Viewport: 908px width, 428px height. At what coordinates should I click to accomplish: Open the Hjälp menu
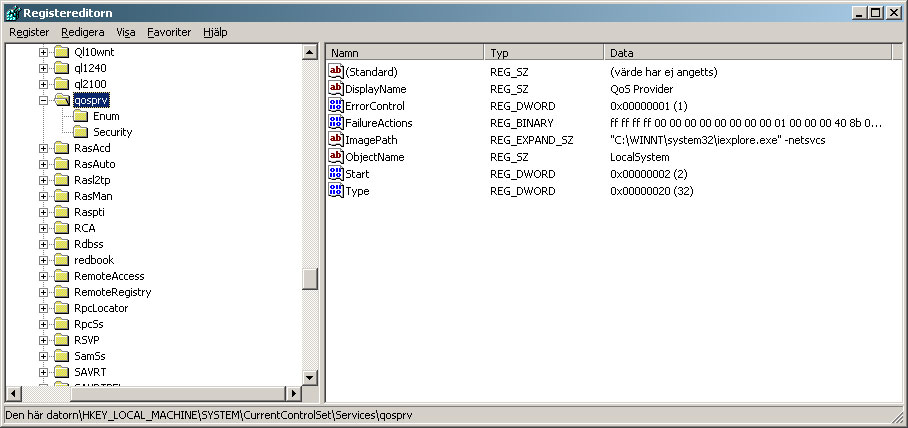(x=215, y=32)
